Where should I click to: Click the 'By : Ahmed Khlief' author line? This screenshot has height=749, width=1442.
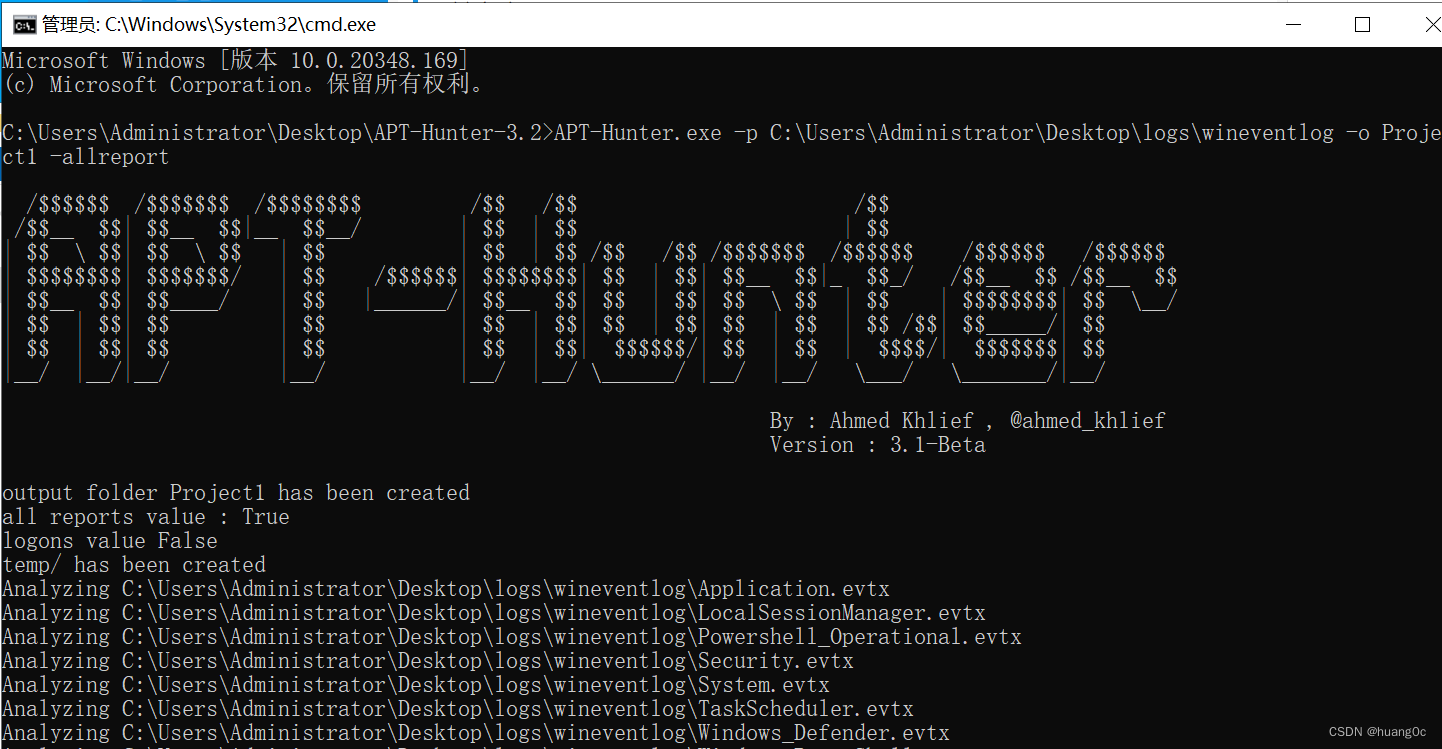[968, 421]
